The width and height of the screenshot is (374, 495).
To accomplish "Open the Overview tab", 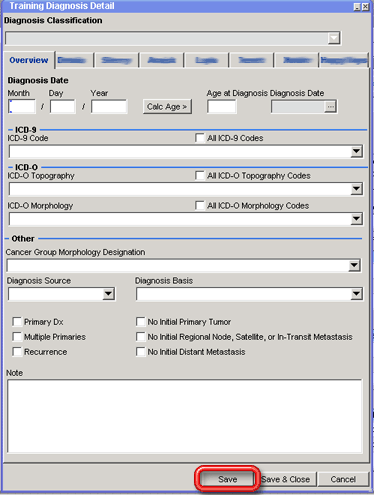I will [x=29, y=60].
